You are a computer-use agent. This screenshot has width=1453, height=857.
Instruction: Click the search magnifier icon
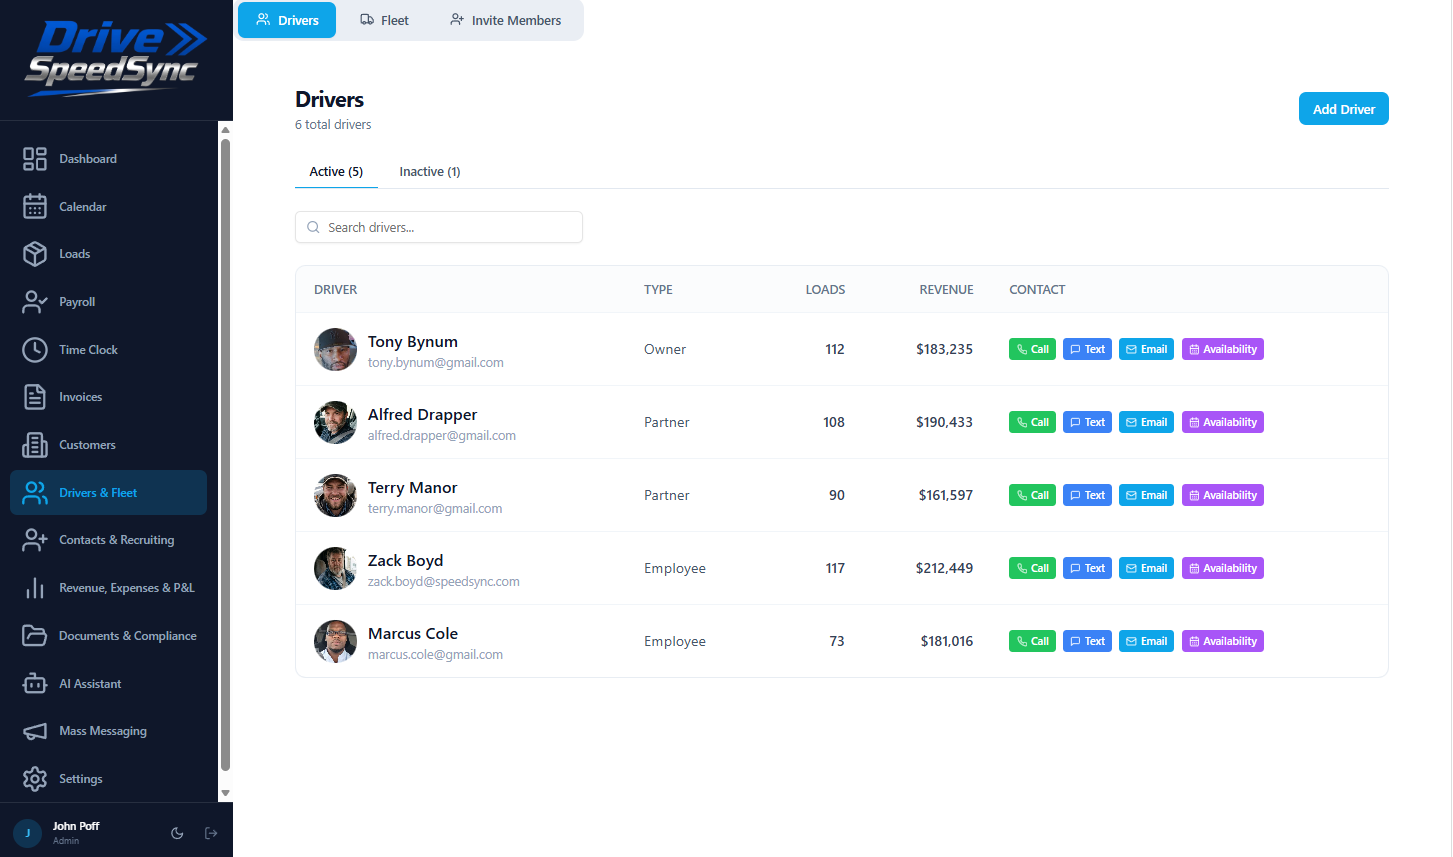pyautogui.click(x=314, y=227)
